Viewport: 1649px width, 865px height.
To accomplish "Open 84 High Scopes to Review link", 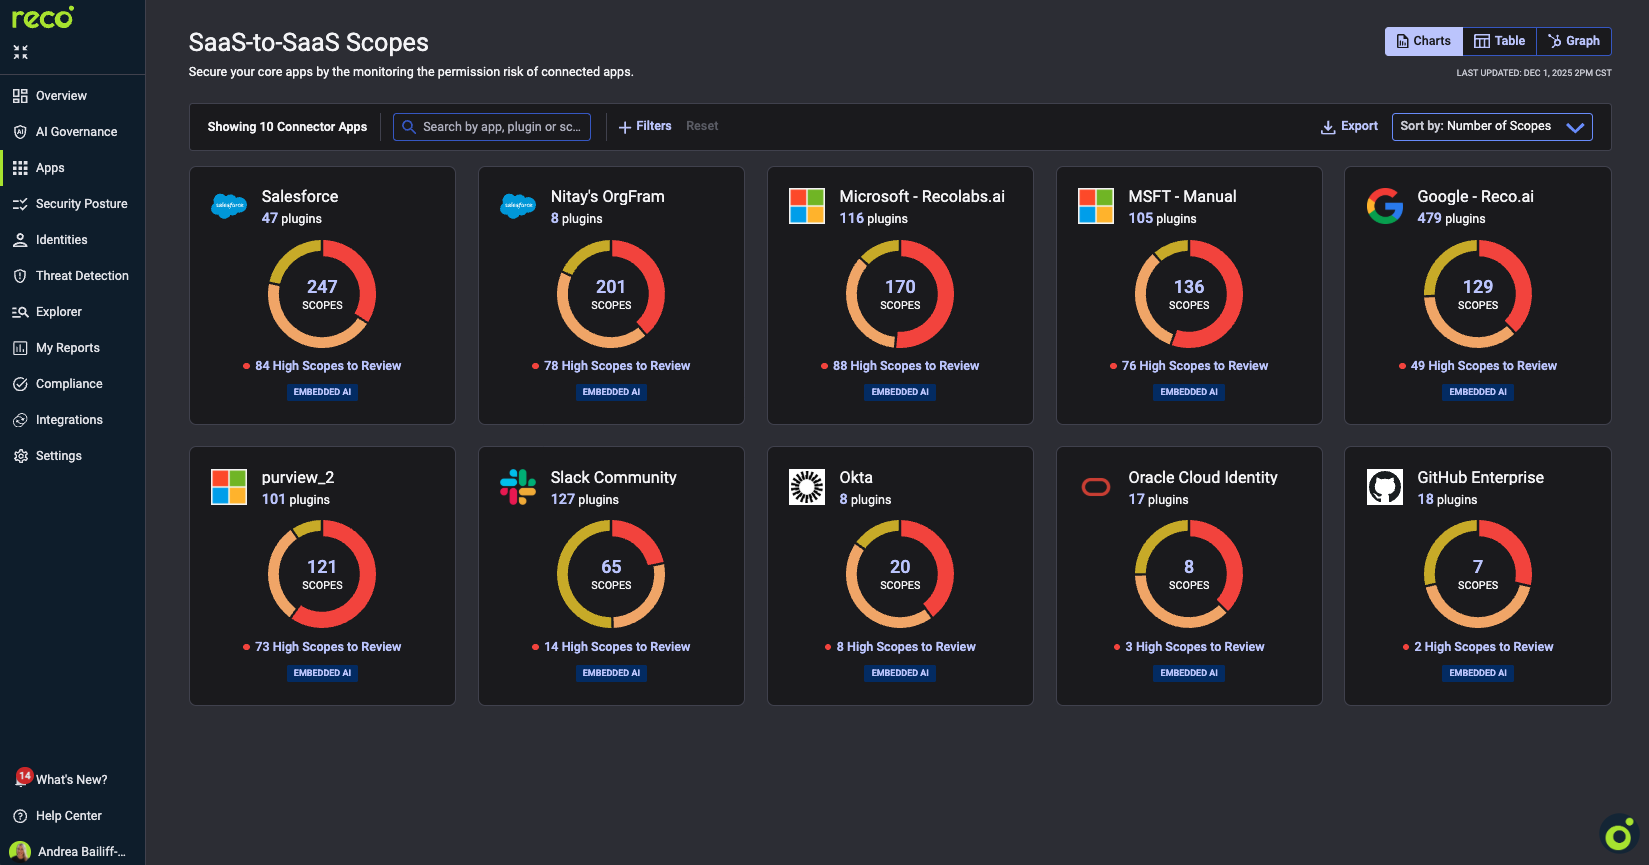I will tap(328, 366).
